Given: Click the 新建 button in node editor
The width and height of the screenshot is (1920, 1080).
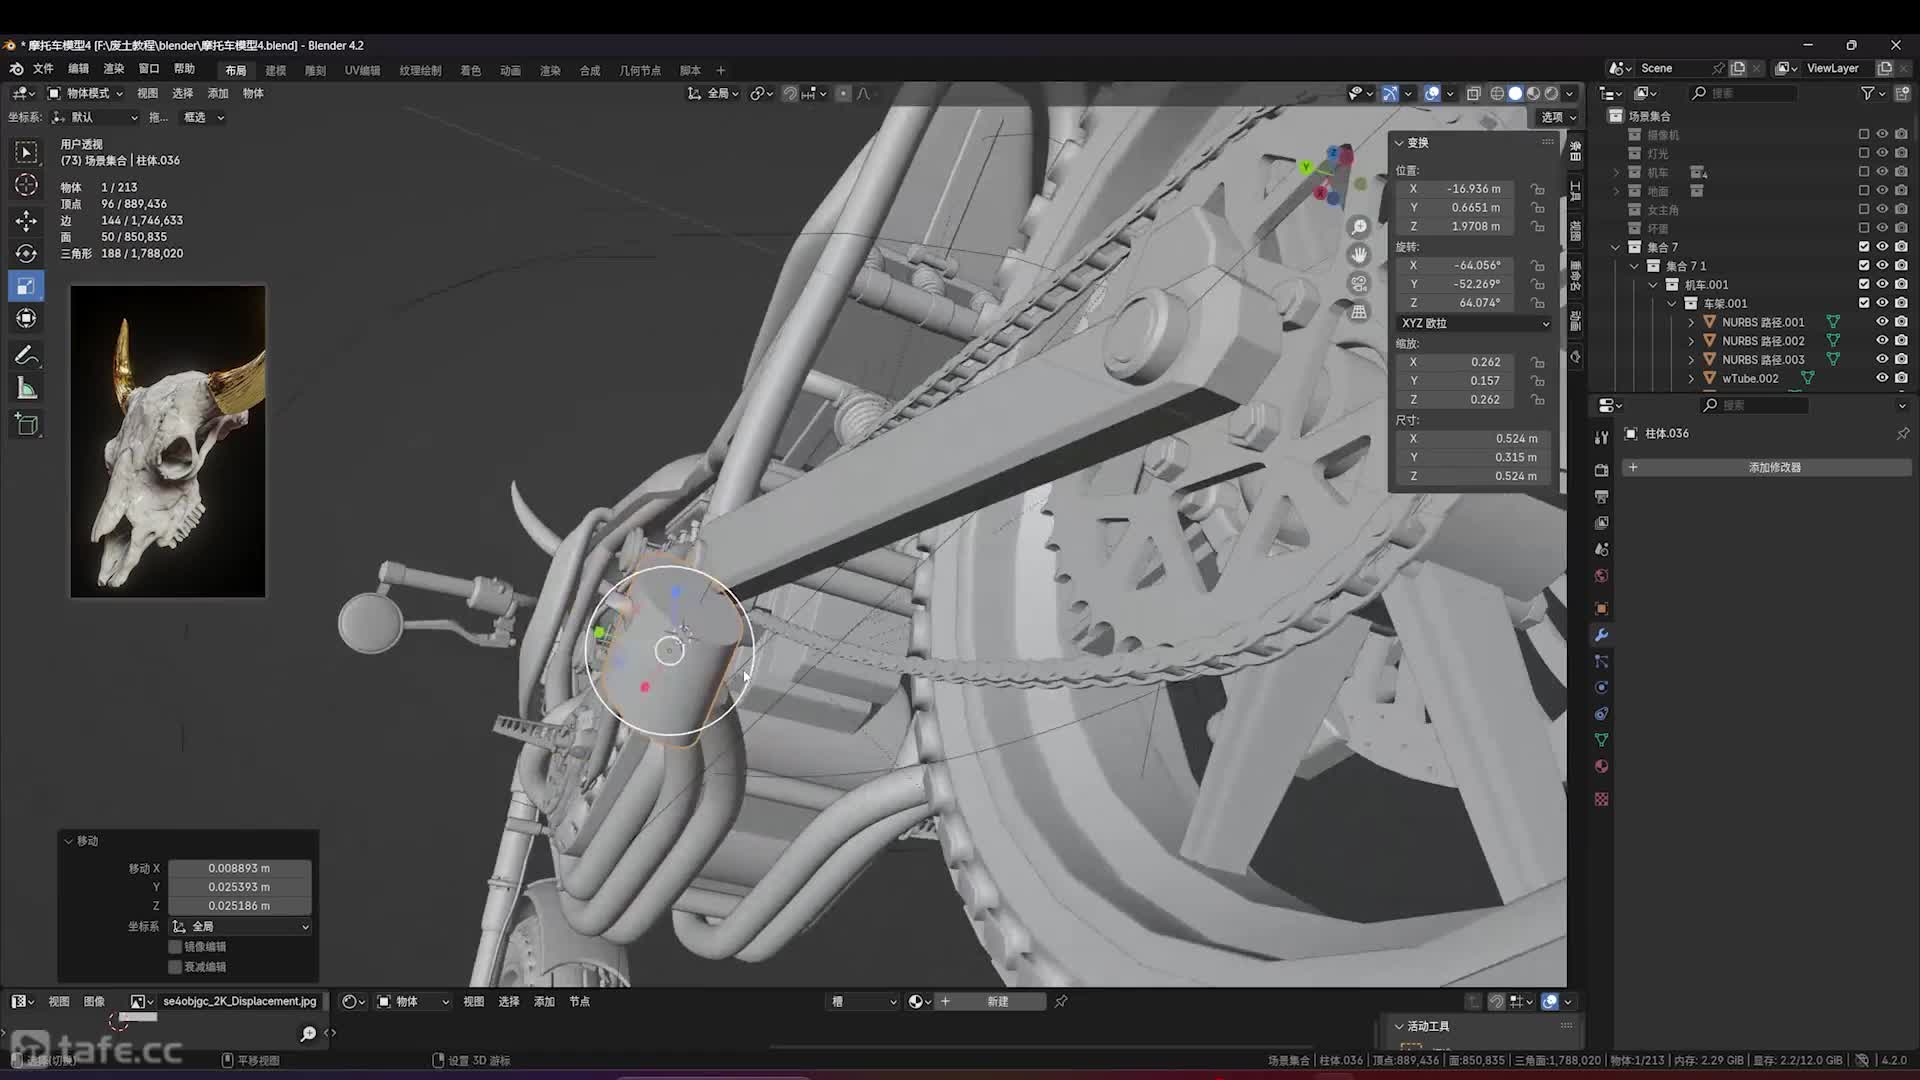Looking at the screenshot, I should [997, 1001].
